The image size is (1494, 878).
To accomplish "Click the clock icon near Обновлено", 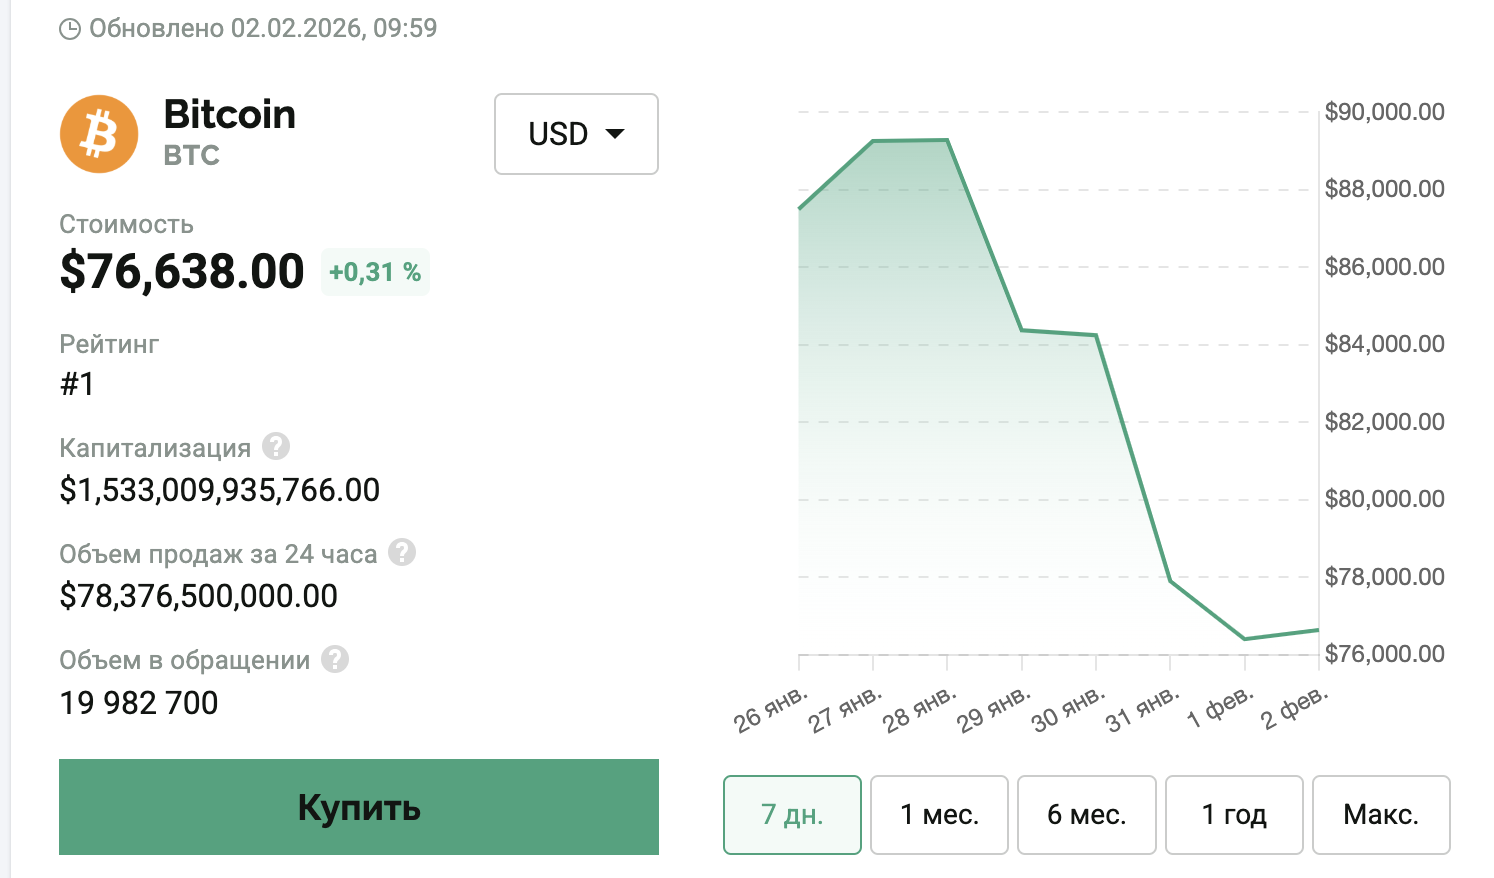I will pyautogui.click(x=70, y=29).
